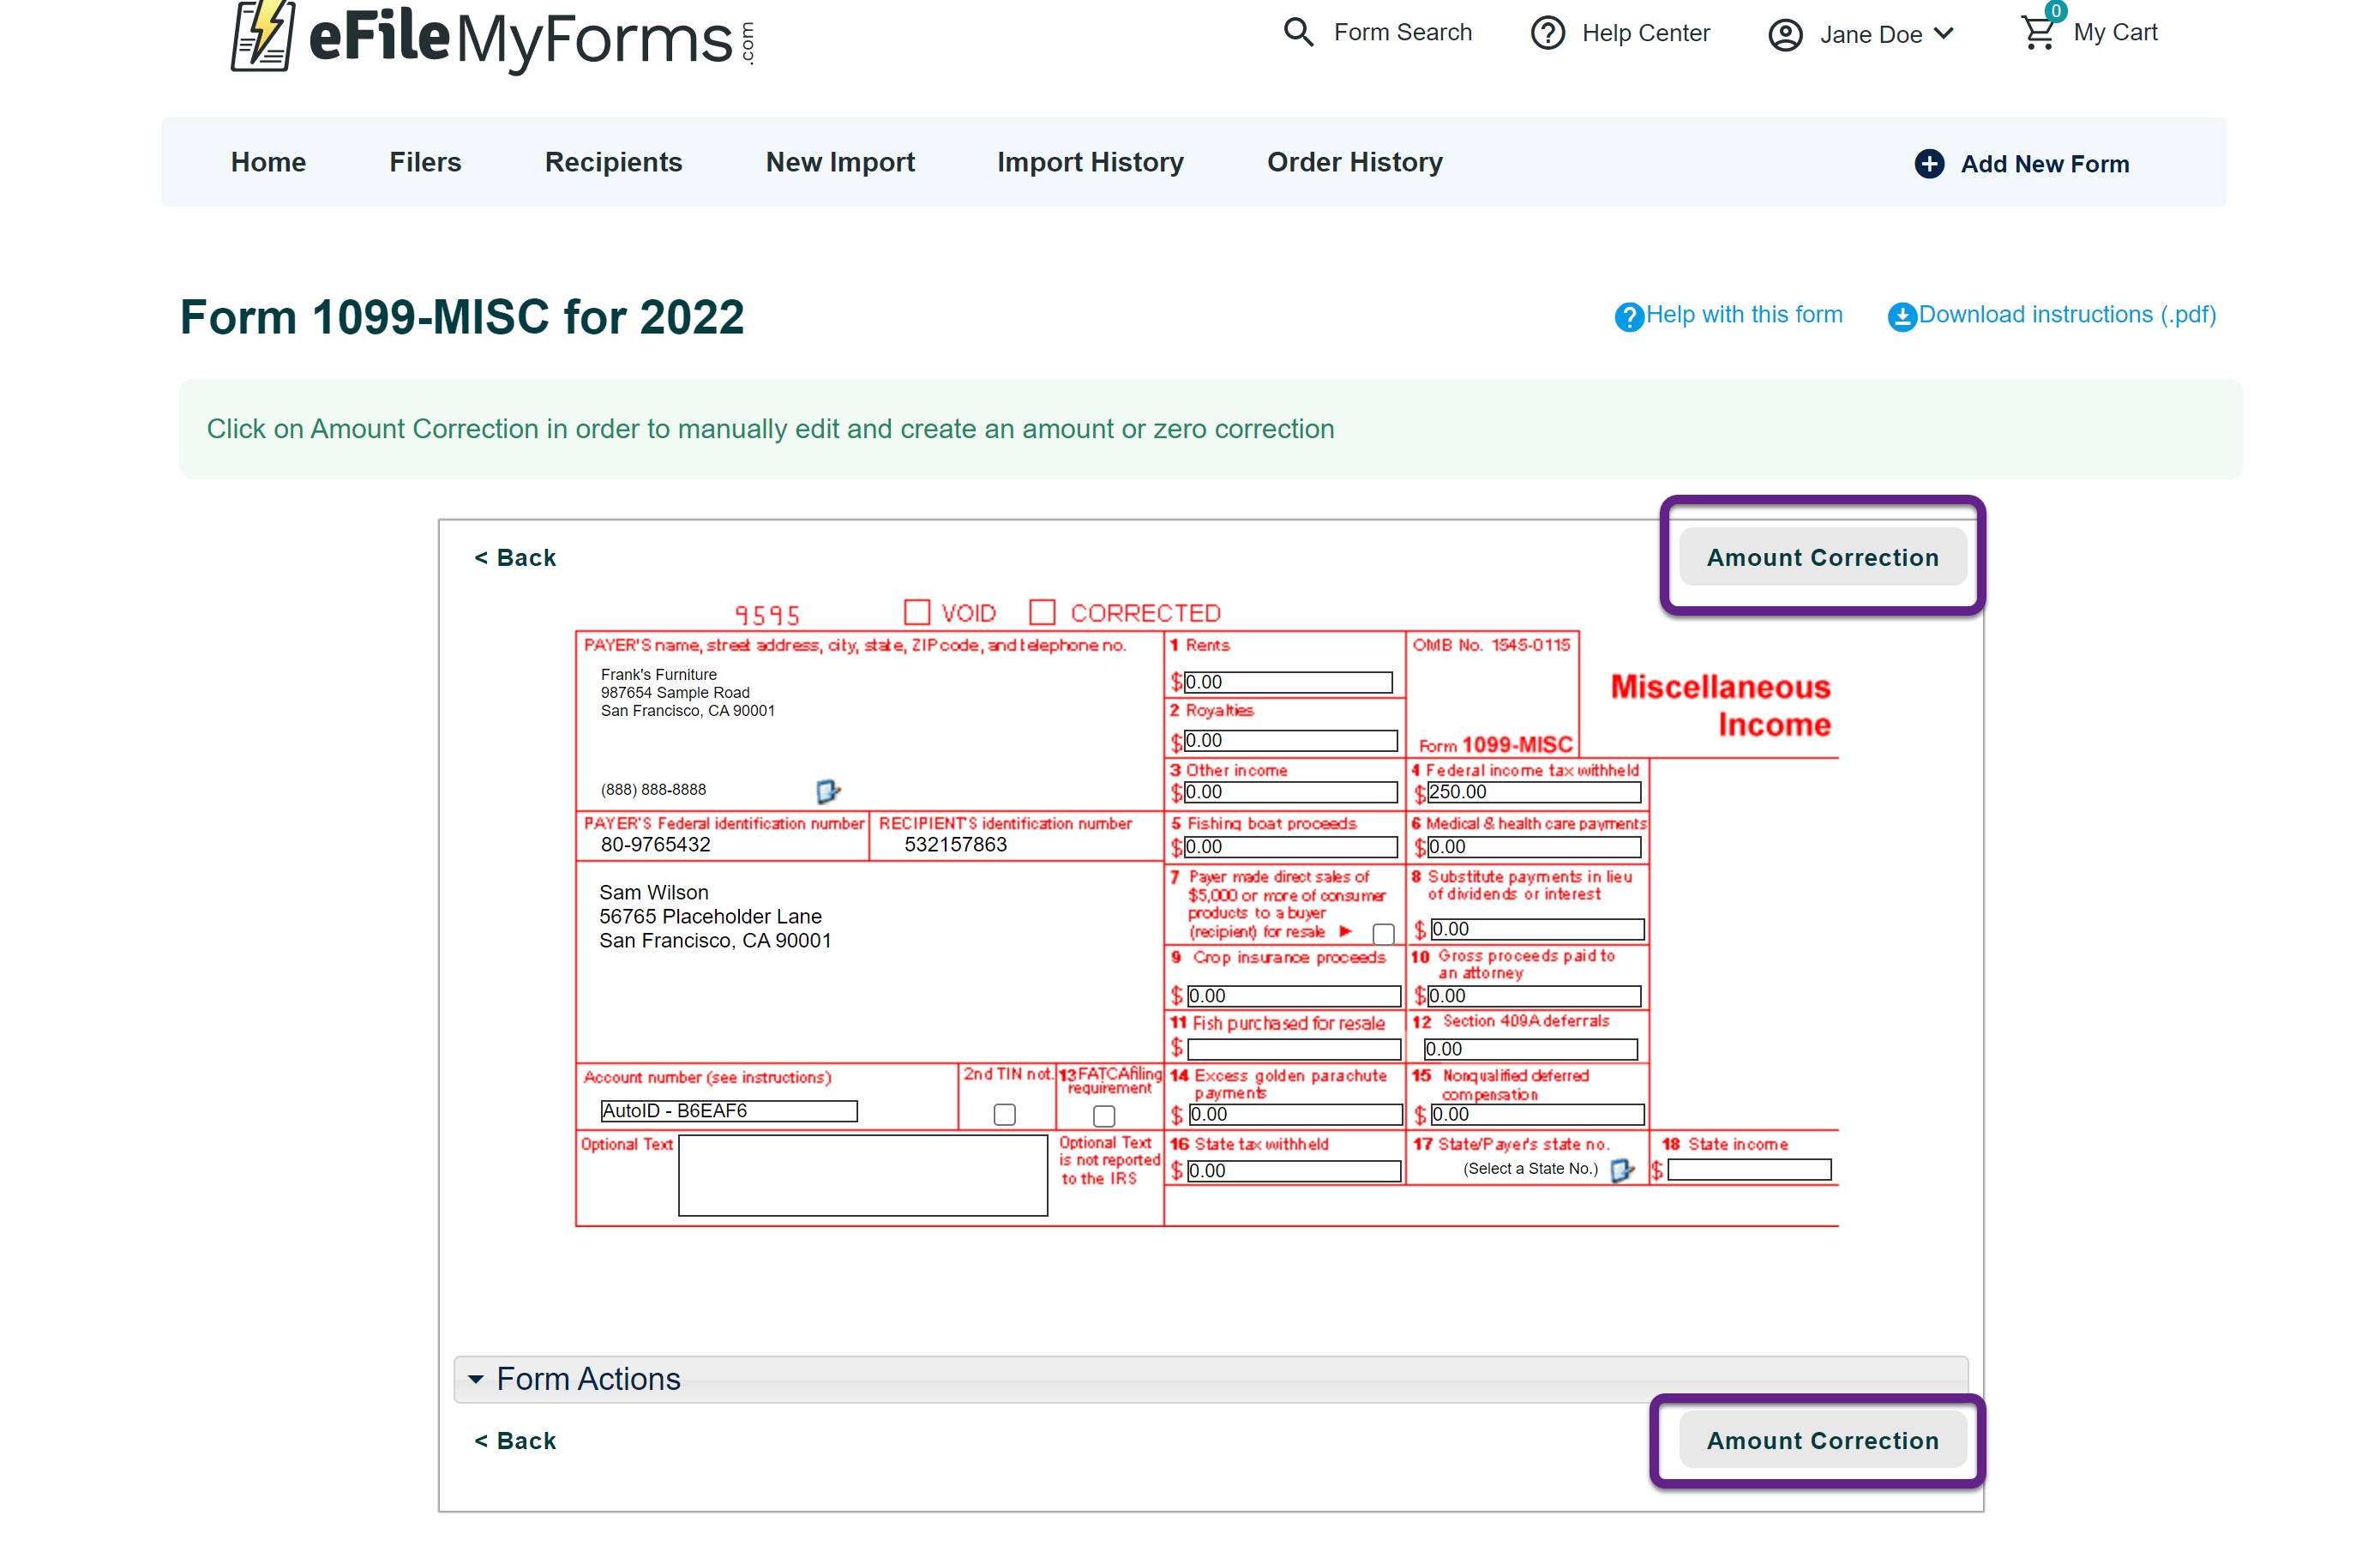Screen dimensions: 2380x1564
Task: Click the edit icon next to the payer phone number
Action: coord(826,791)
